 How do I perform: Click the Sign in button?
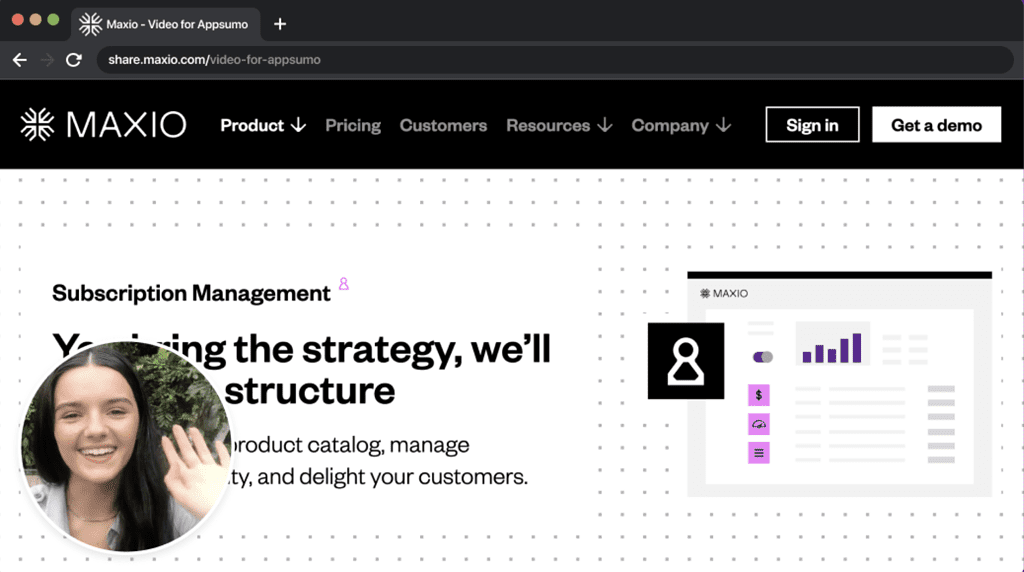pos(812,125)
